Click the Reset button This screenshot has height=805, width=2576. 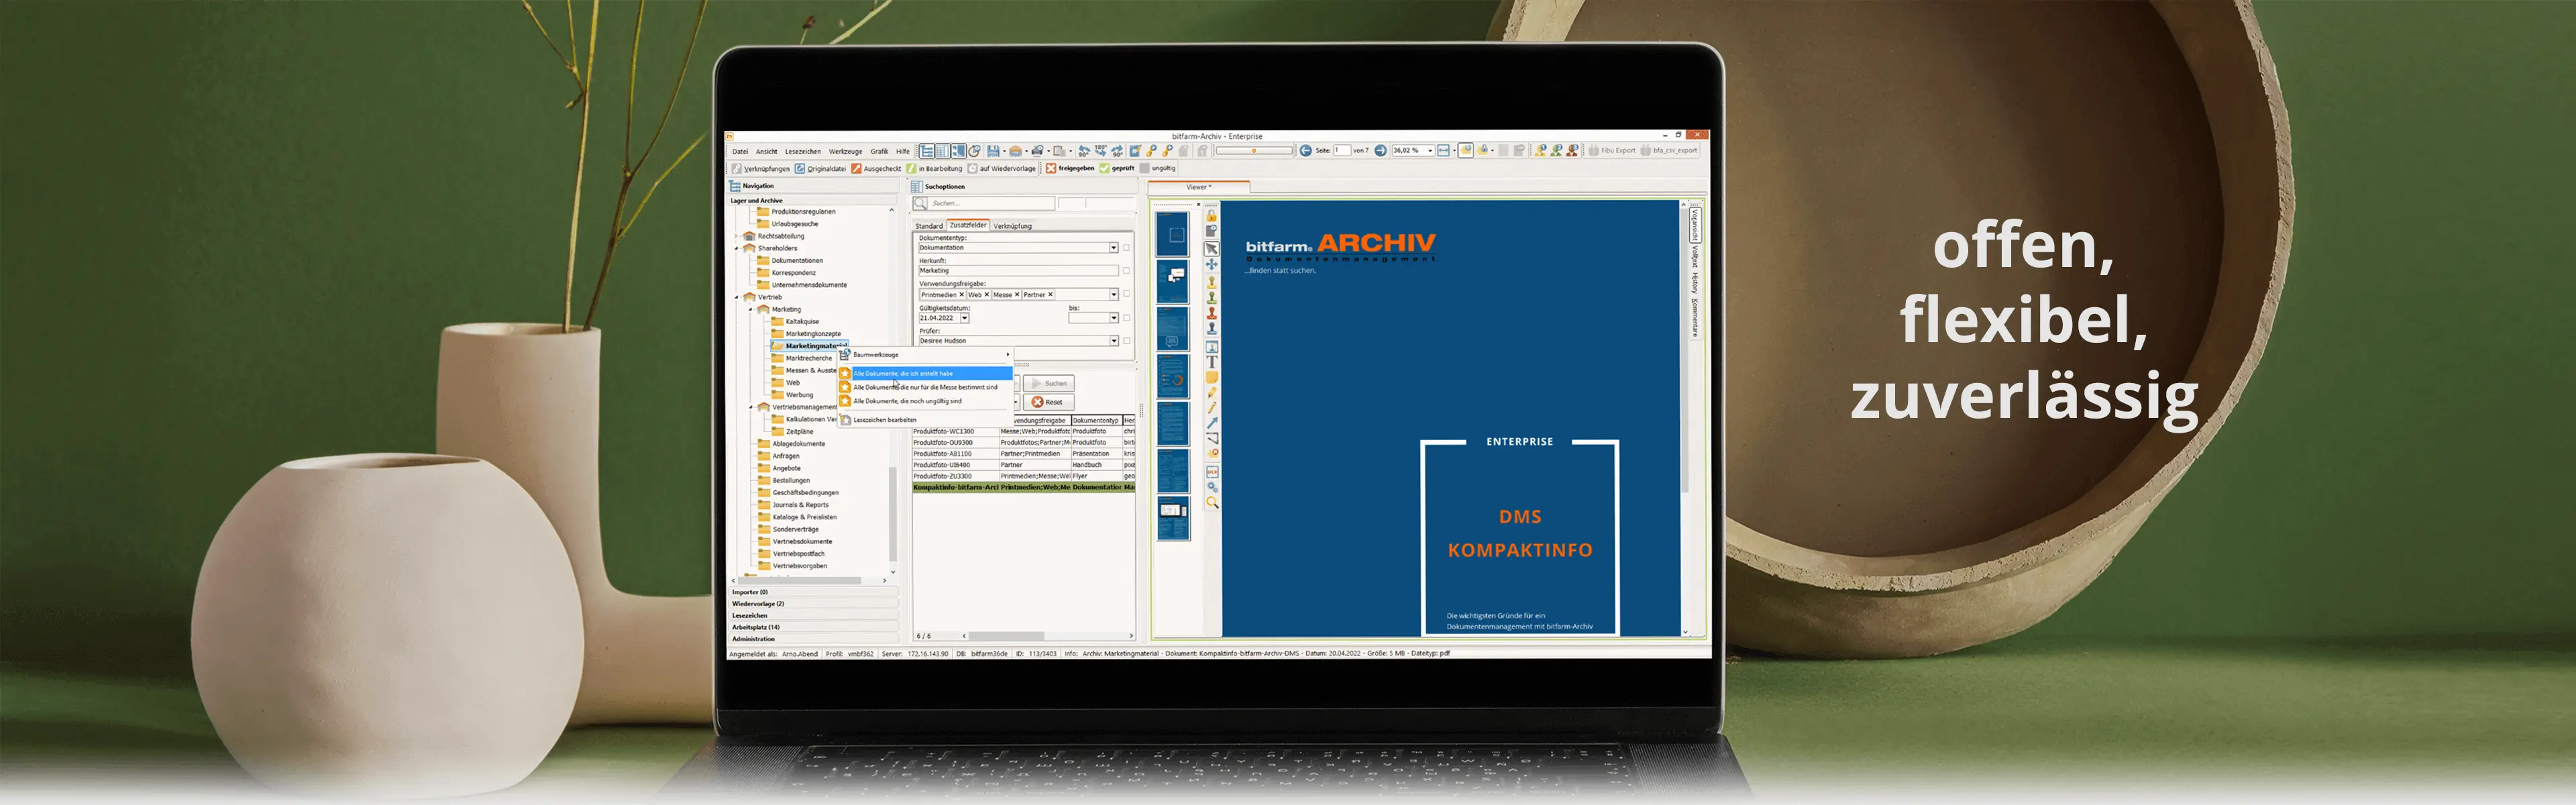[x=1049, y=402]
